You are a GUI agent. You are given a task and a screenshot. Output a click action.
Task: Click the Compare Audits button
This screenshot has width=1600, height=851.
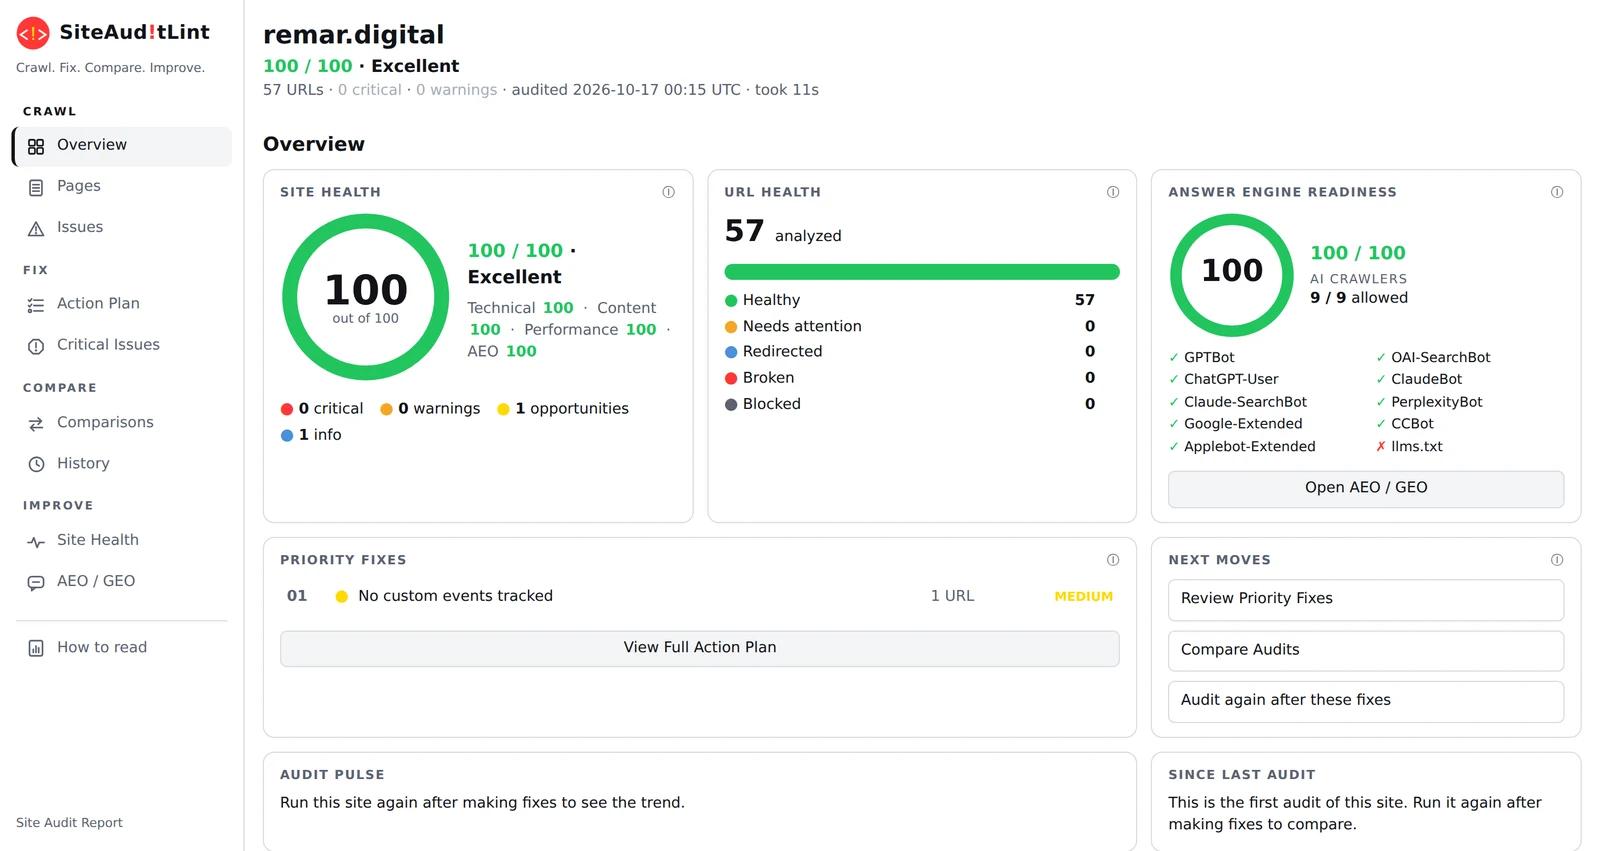(x=1366, y=650)
